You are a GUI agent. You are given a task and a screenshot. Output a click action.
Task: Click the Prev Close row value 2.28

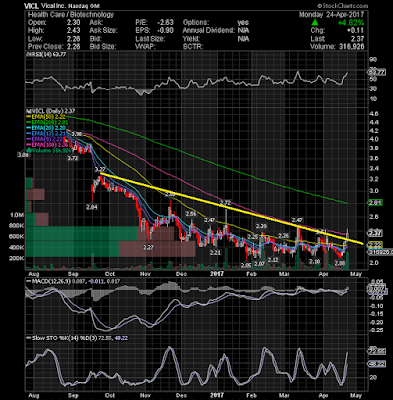pyautogui.click(x=73, y=46)
